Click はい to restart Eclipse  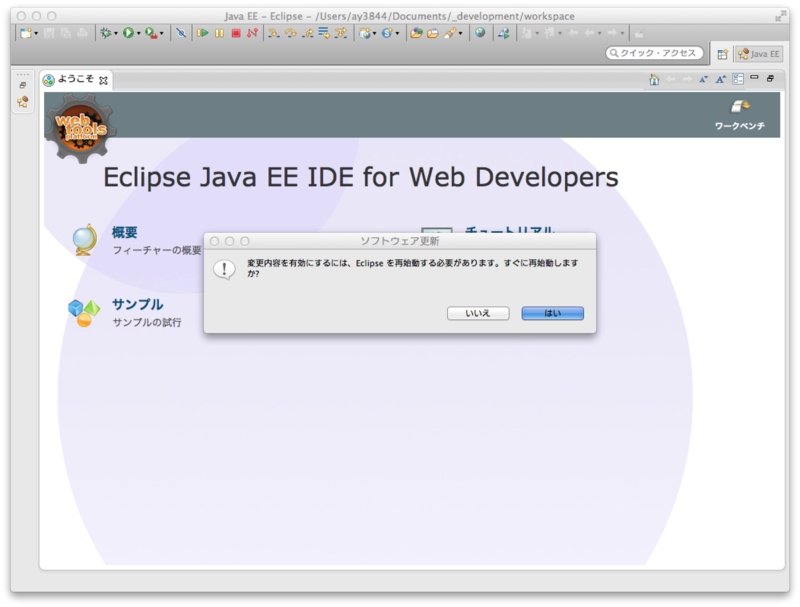pyautogui.click(x=553, y=313)
